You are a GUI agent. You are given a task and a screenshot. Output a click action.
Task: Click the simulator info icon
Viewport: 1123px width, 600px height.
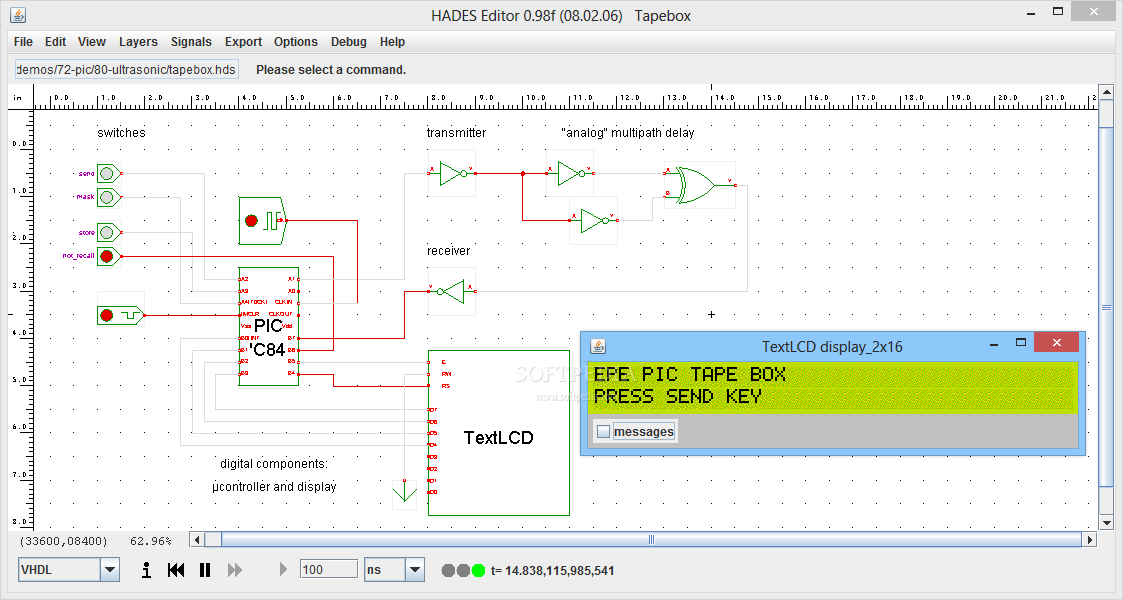[x=146, y=570]
